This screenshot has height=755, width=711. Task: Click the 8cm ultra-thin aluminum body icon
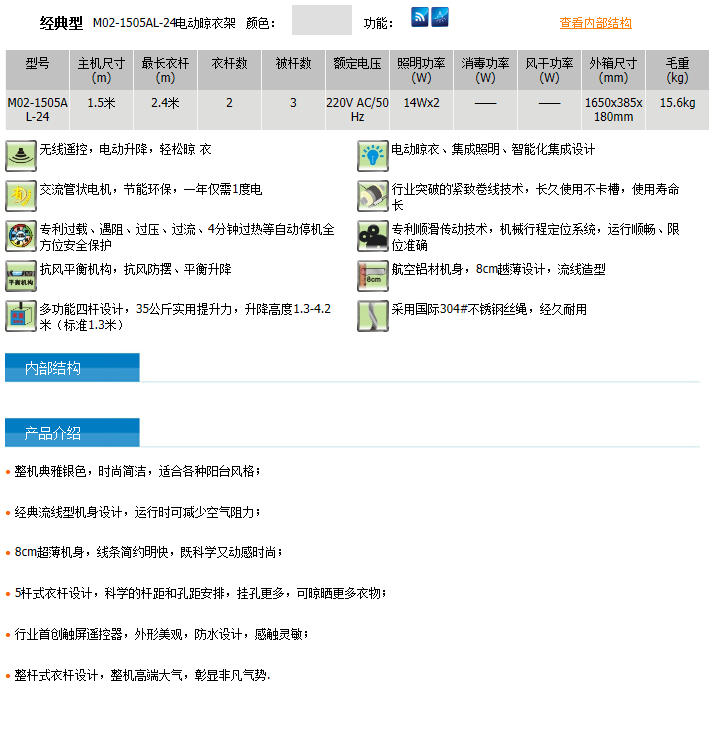(373, 275)
